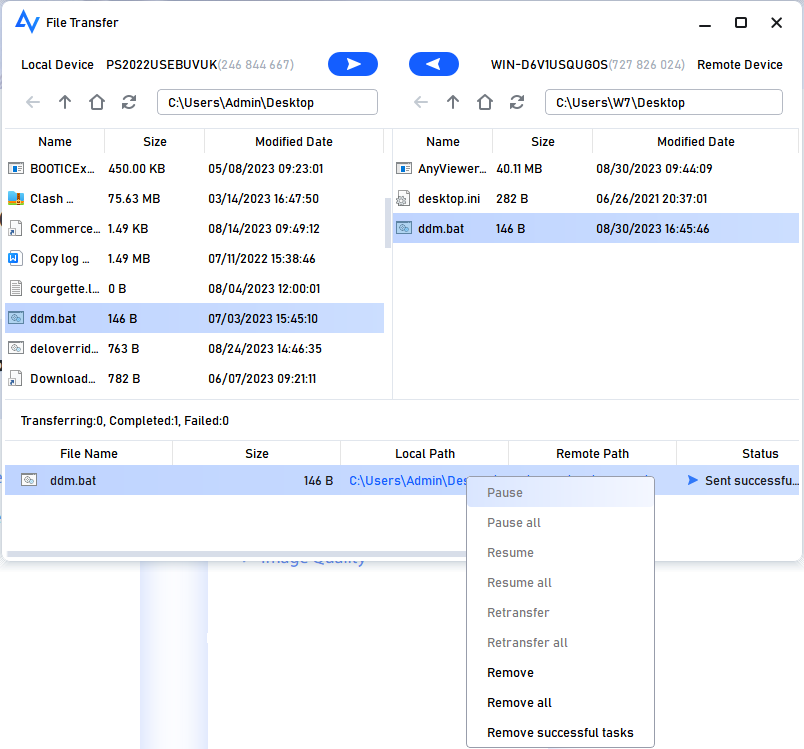Click the ddm.bat icon in transfer list

click(x=29, y=480)
